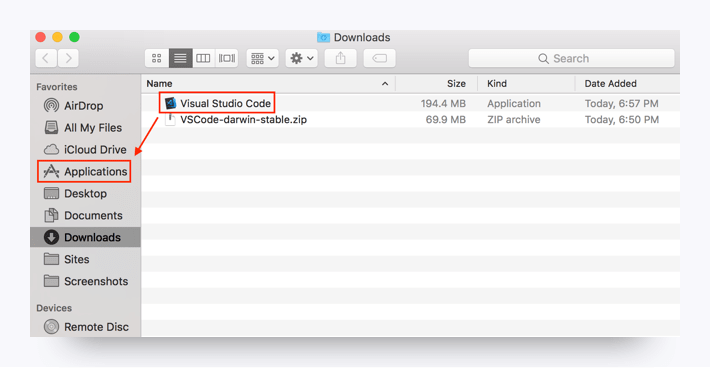
Task: Click the AirDrop radar icon
Action: click(51, 105)
